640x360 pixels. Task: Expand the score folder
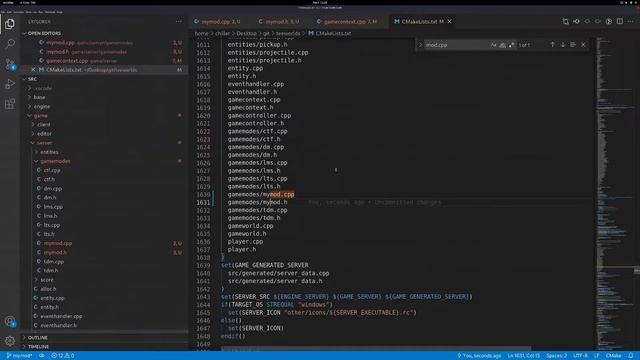point(47,280)
